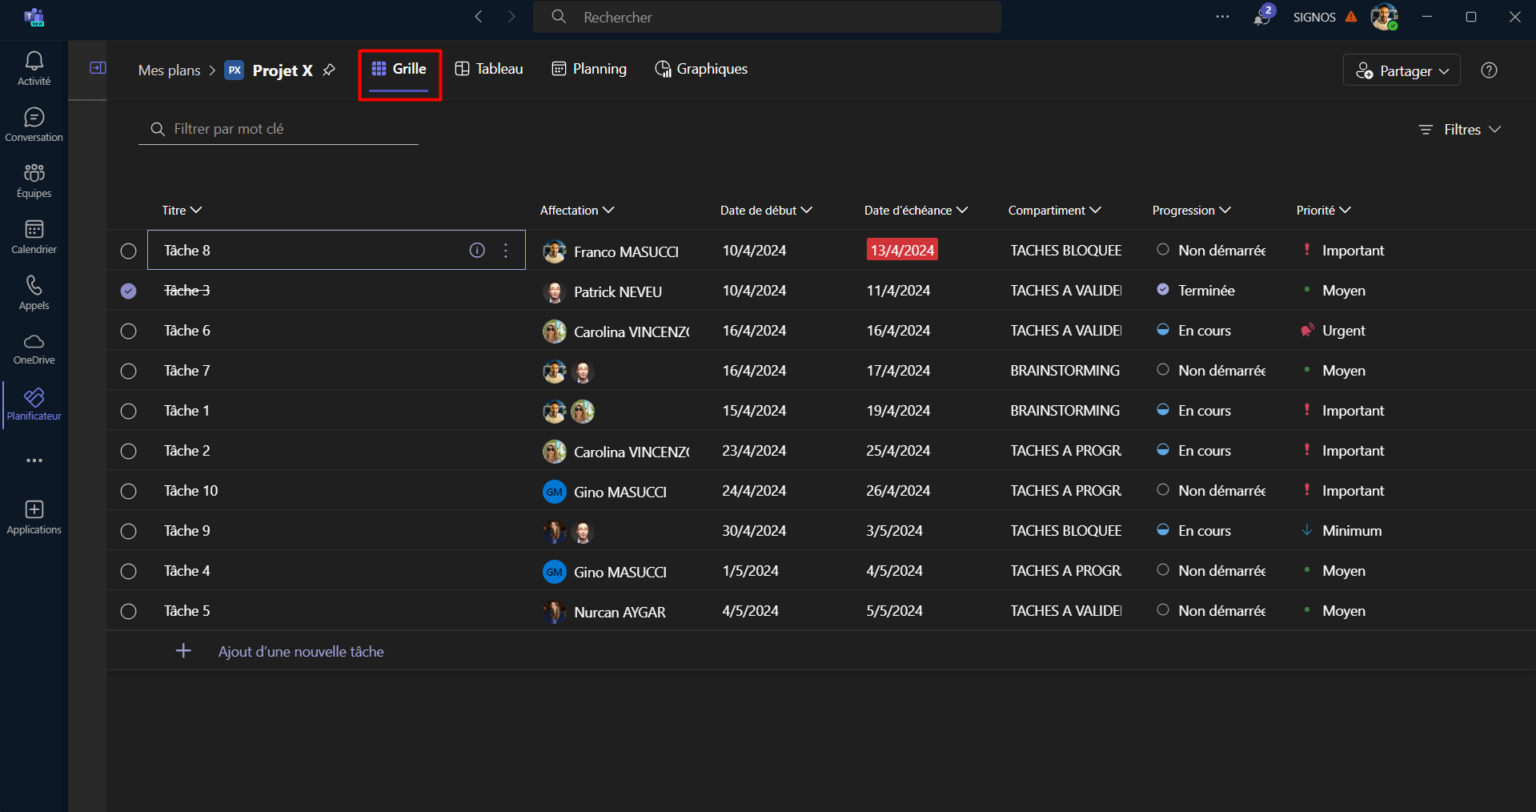1536x812 pixels.
Task: Go back to Mes plans breadcrumb
Action: pos(168,70)
